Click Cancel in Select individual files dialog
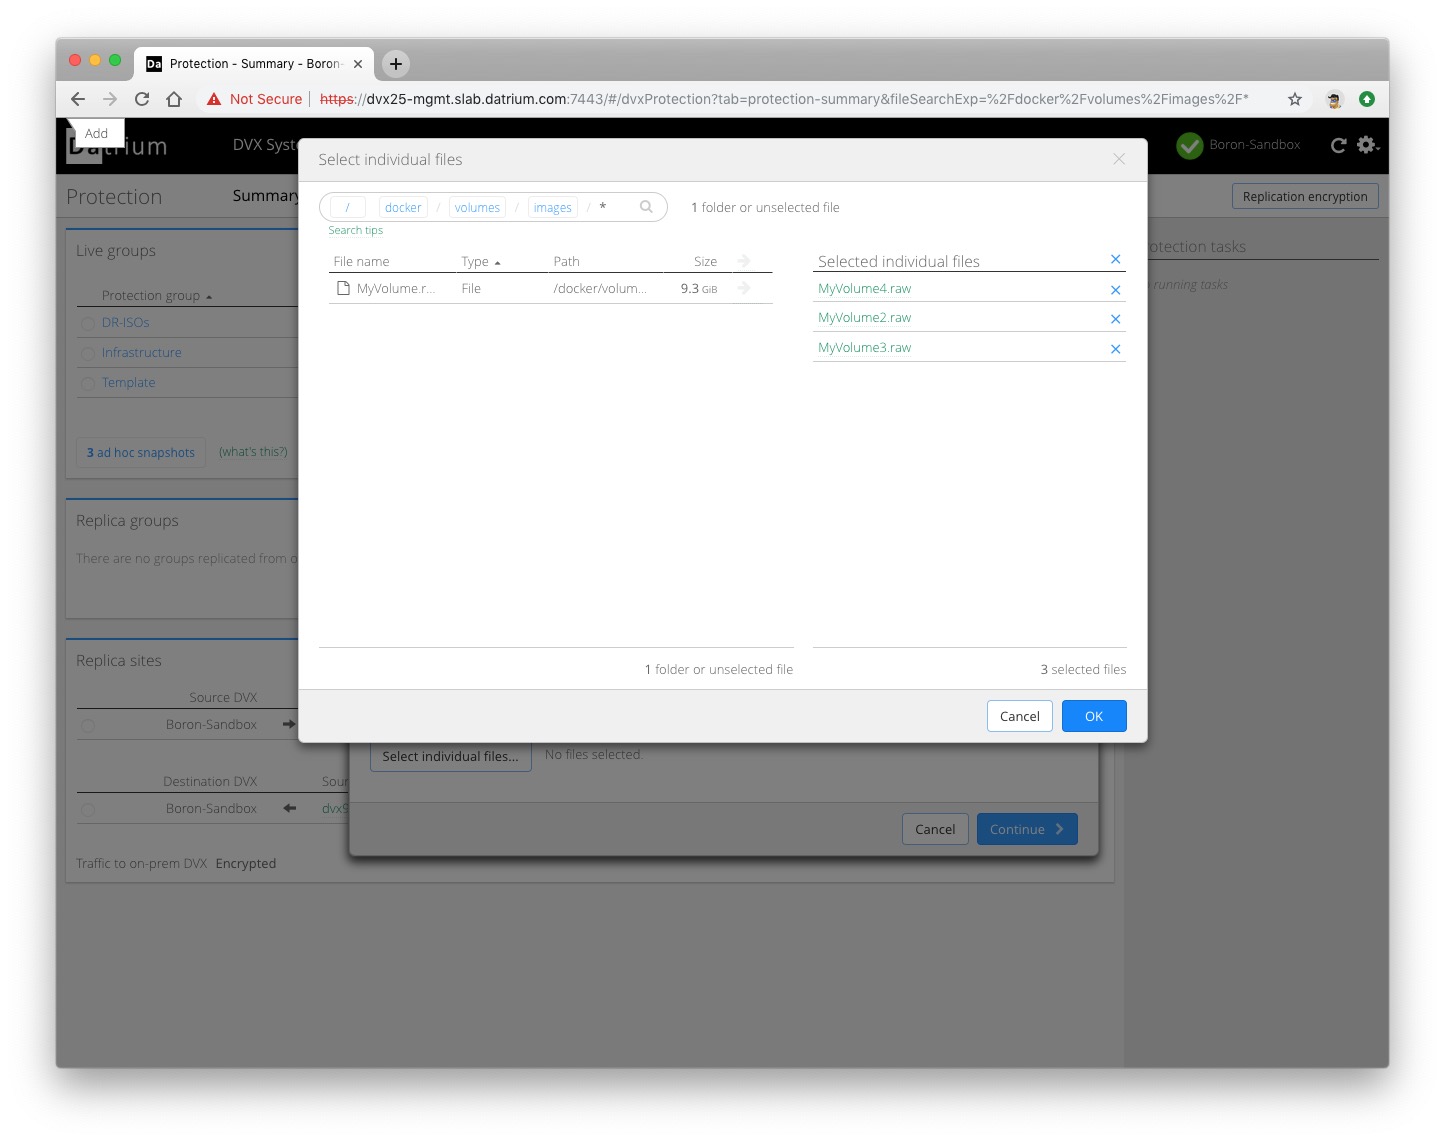Image resolution: width=1445 pixels, height=1142 pixels. tap(1020, 716)
